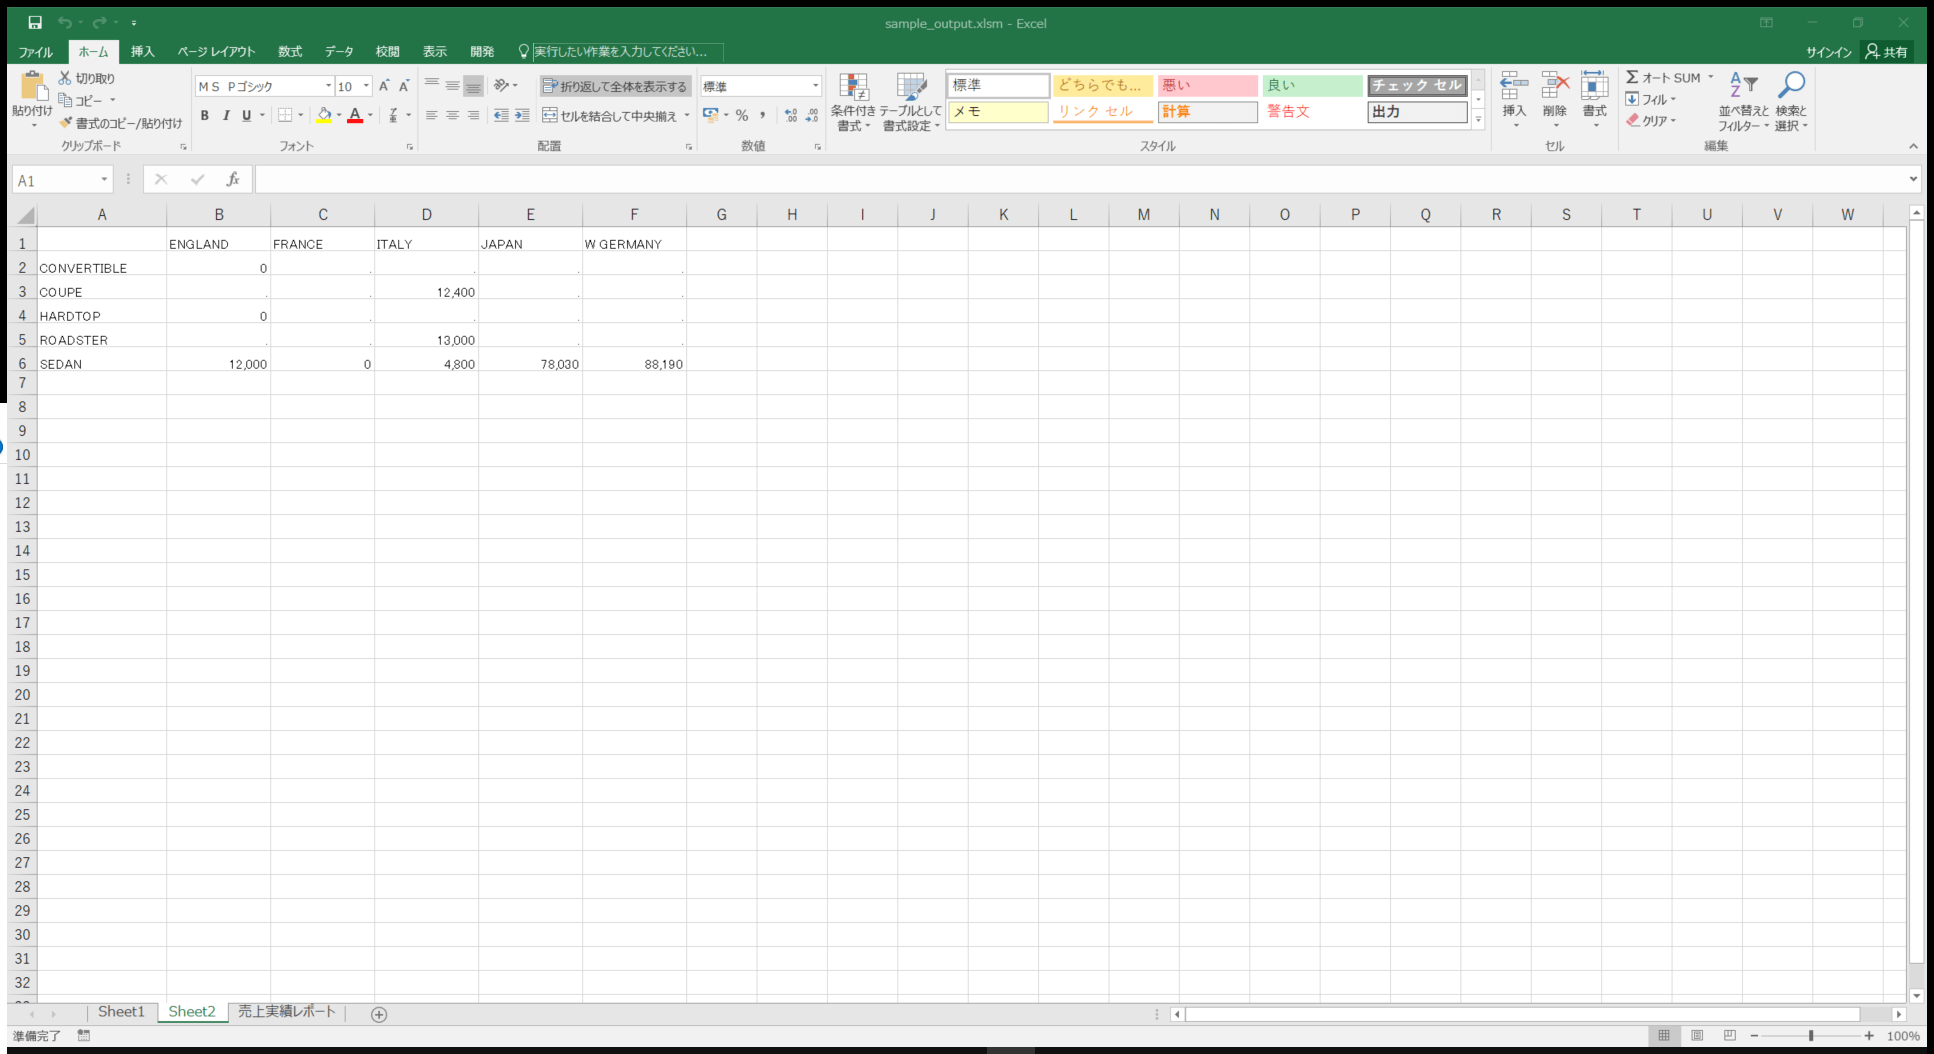This screenshot has width=1934, height=1054.
Task: Click the decrease decimal icon
Action: tap(812, 115)
